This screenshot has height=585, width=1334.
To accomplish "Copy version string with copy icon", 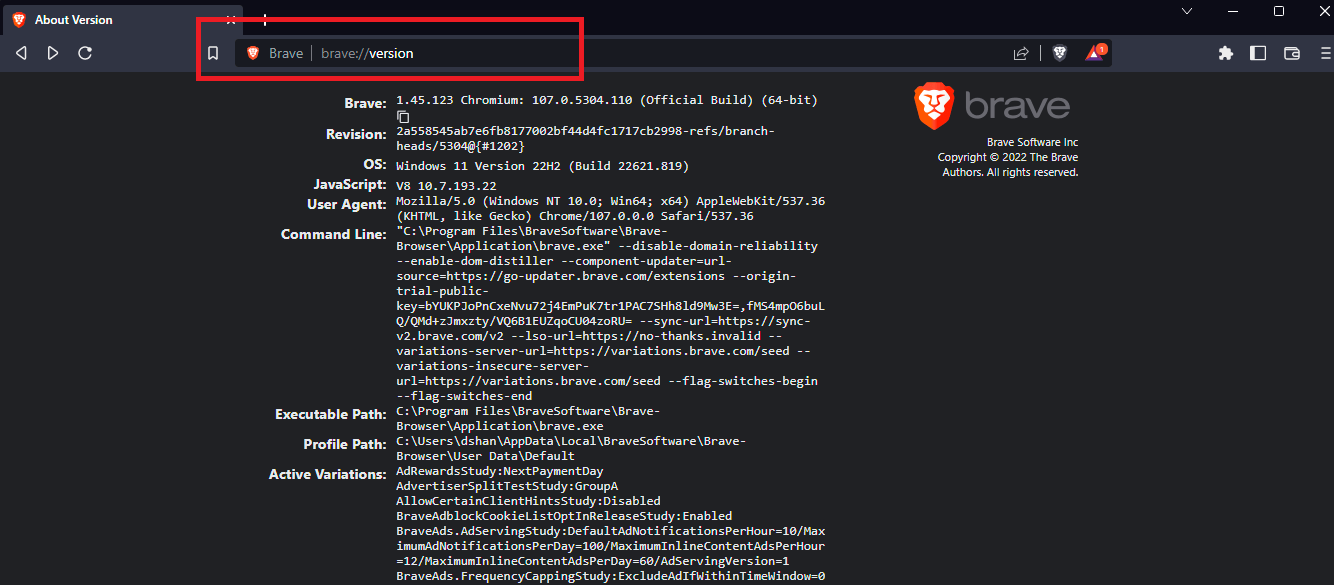I will pyautogui.click(x=403, y=117).
